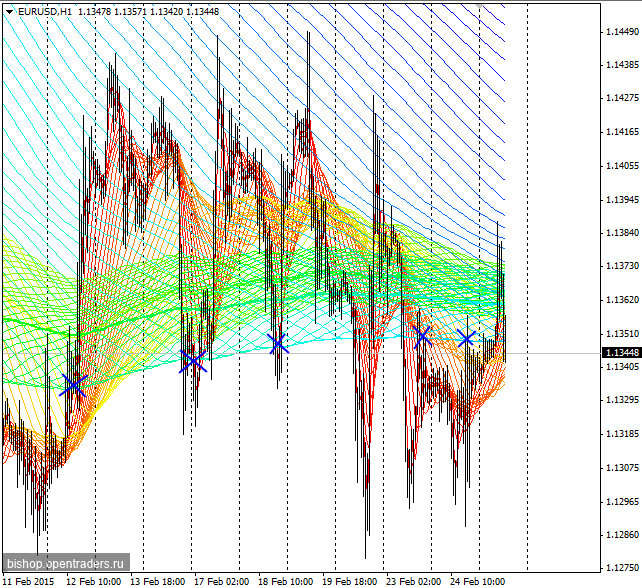Open the chart menu triangle beside EURUSD,H1
Screen dimensions: 642x588
click(x=9, y=12)
